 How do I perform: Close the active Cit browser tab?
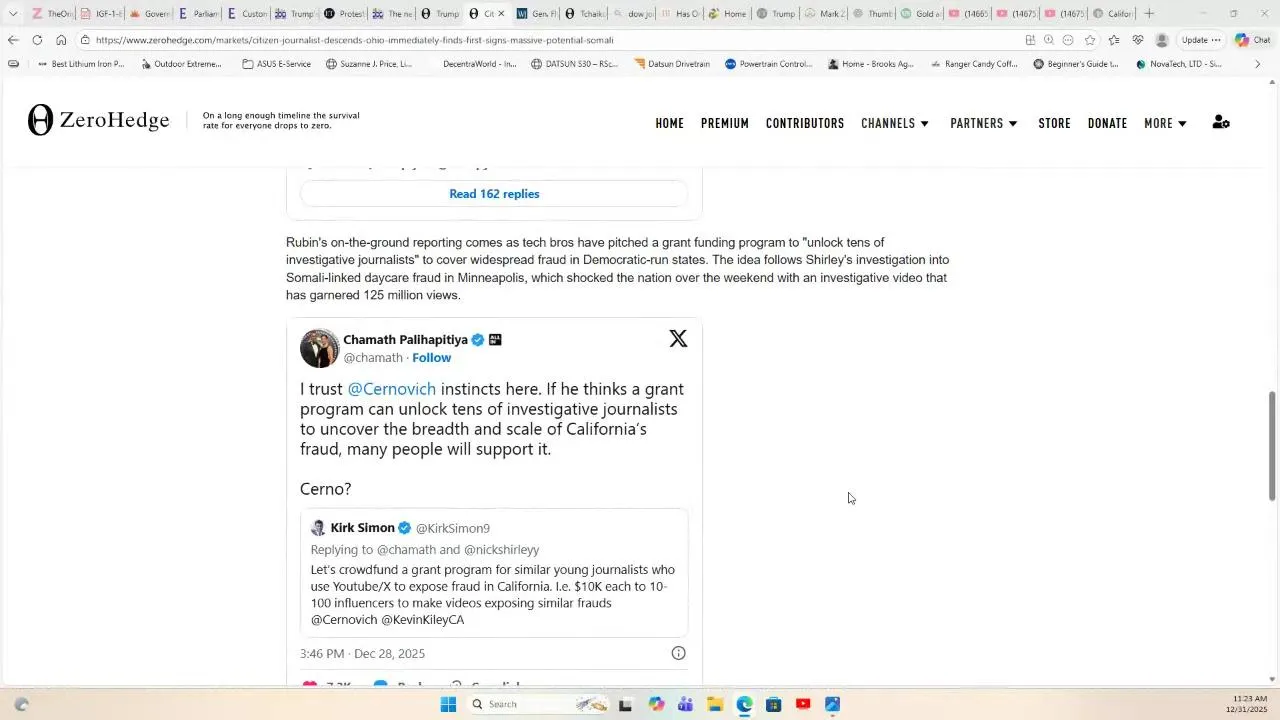coord(501,13)
